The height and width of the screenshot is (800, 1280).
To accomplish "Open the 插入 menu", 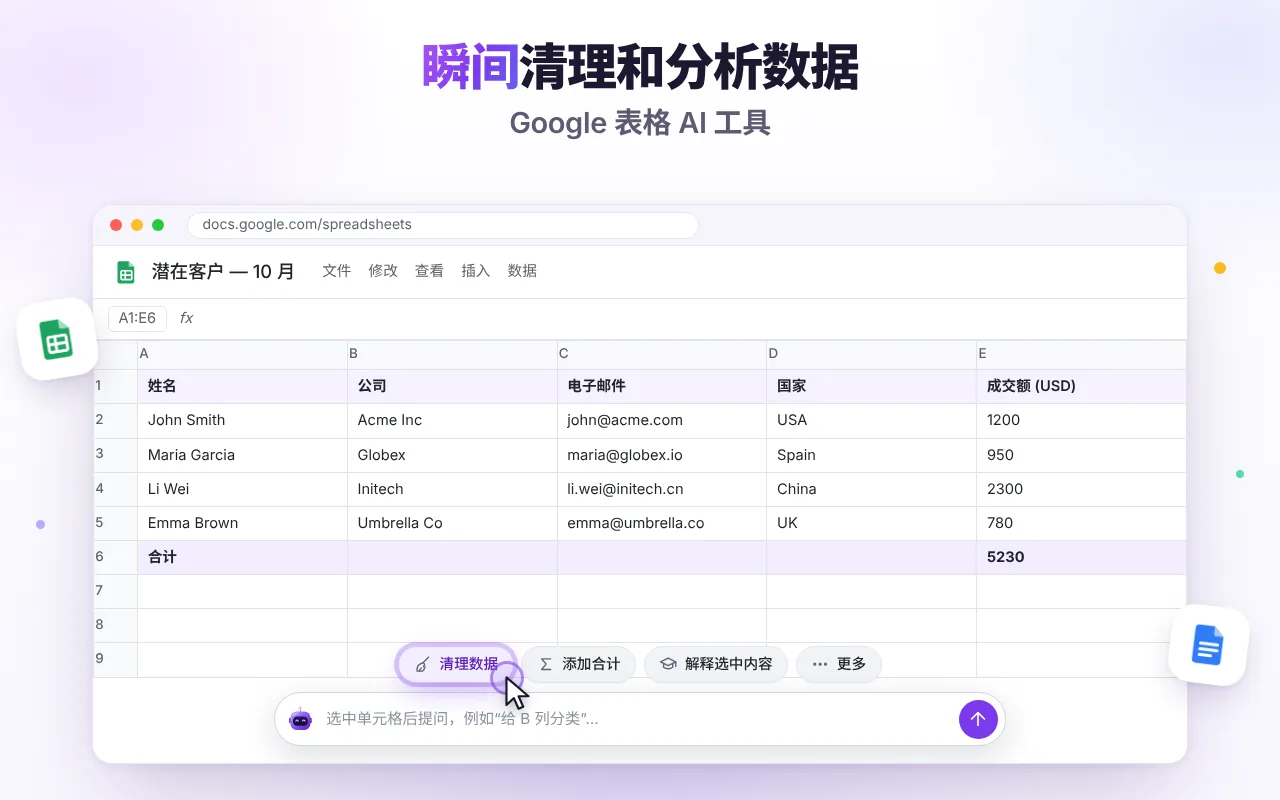I will click(x=476, y=271).
